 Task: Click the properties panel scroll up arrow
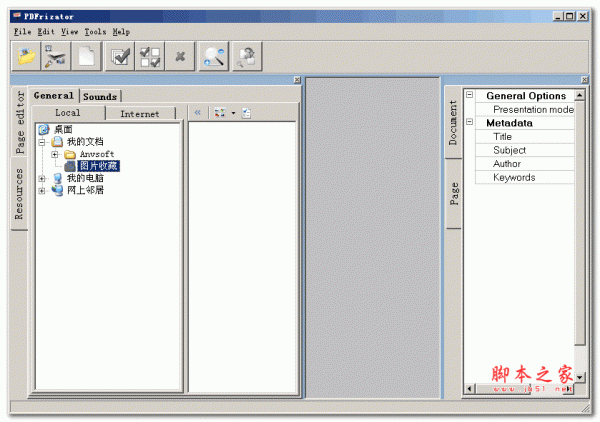pos(580,95)
